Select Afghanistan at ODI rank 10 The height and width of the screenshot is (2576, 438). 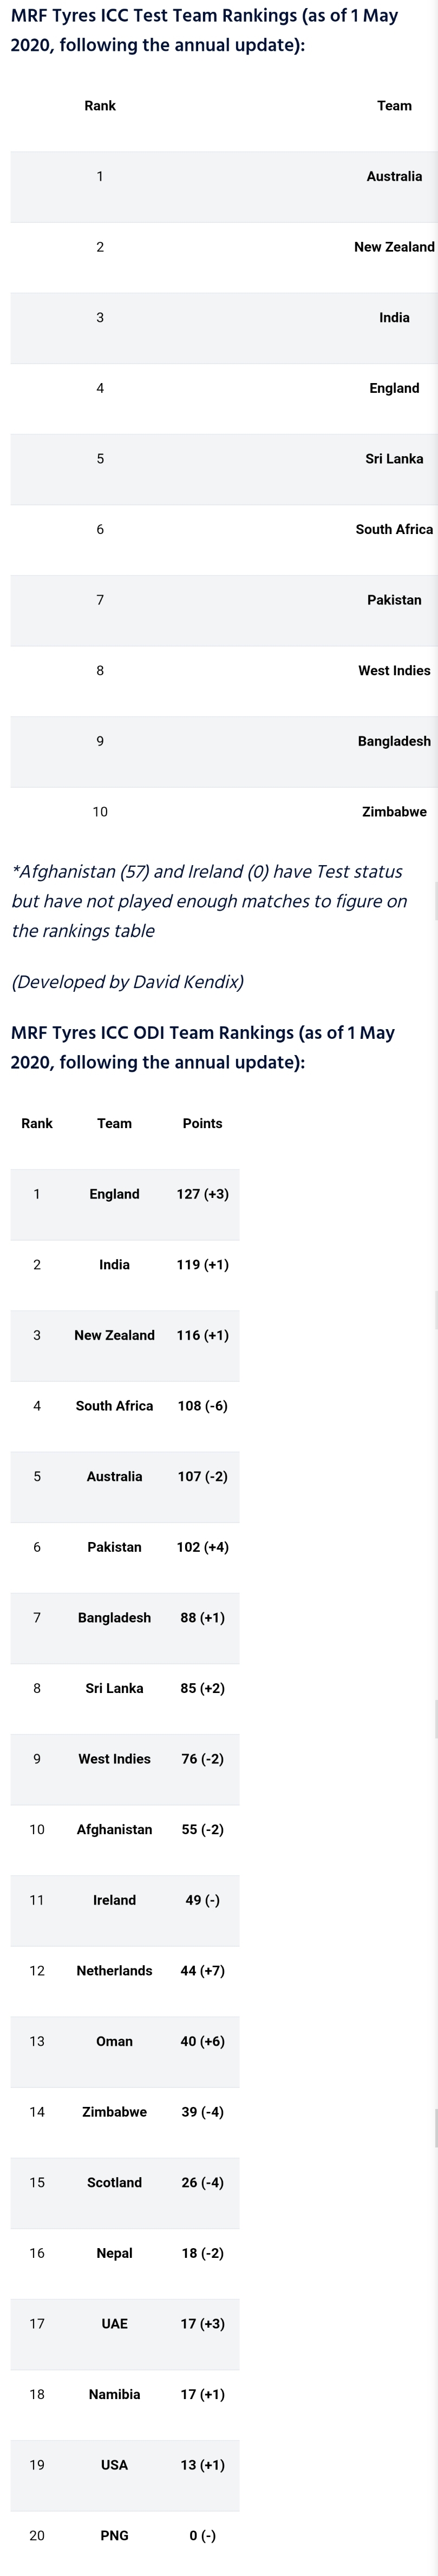[114, 1829]
